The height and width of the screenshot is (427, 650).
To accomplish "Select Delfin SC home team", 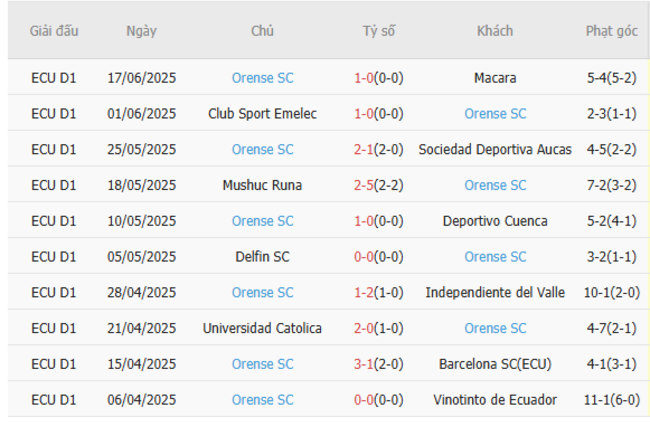I will 262,257.
